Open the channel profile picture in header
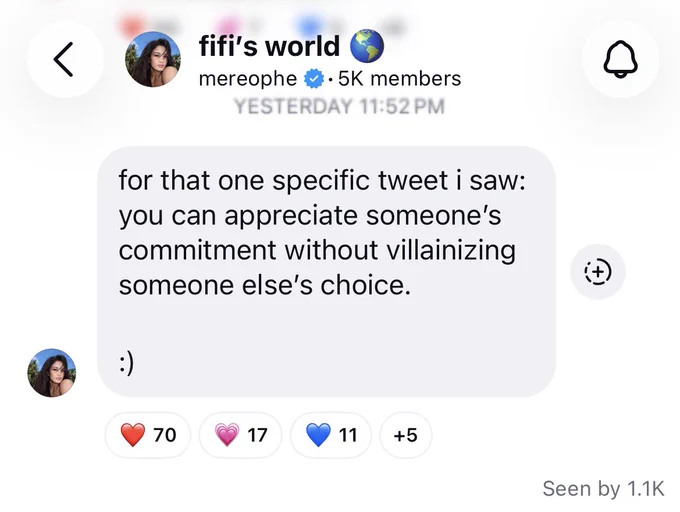Screen dimensions: 680x512 coord(153,59)
